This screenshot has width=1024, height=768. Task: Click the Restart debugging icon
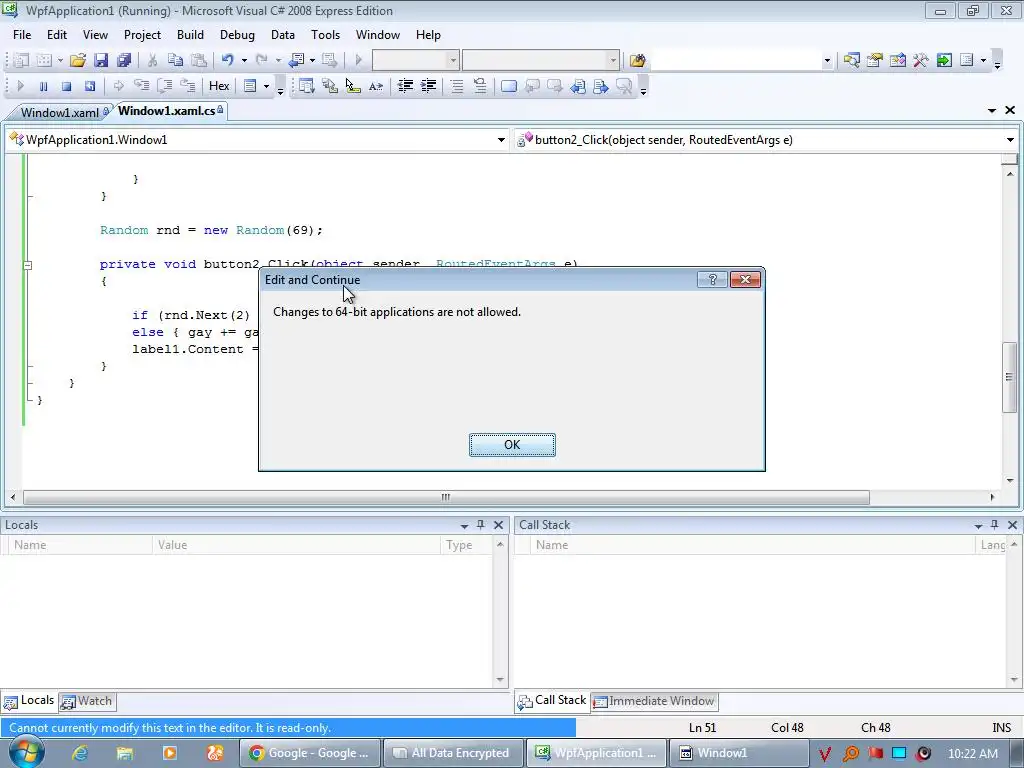pyautogui.click(x=89, y=86)
